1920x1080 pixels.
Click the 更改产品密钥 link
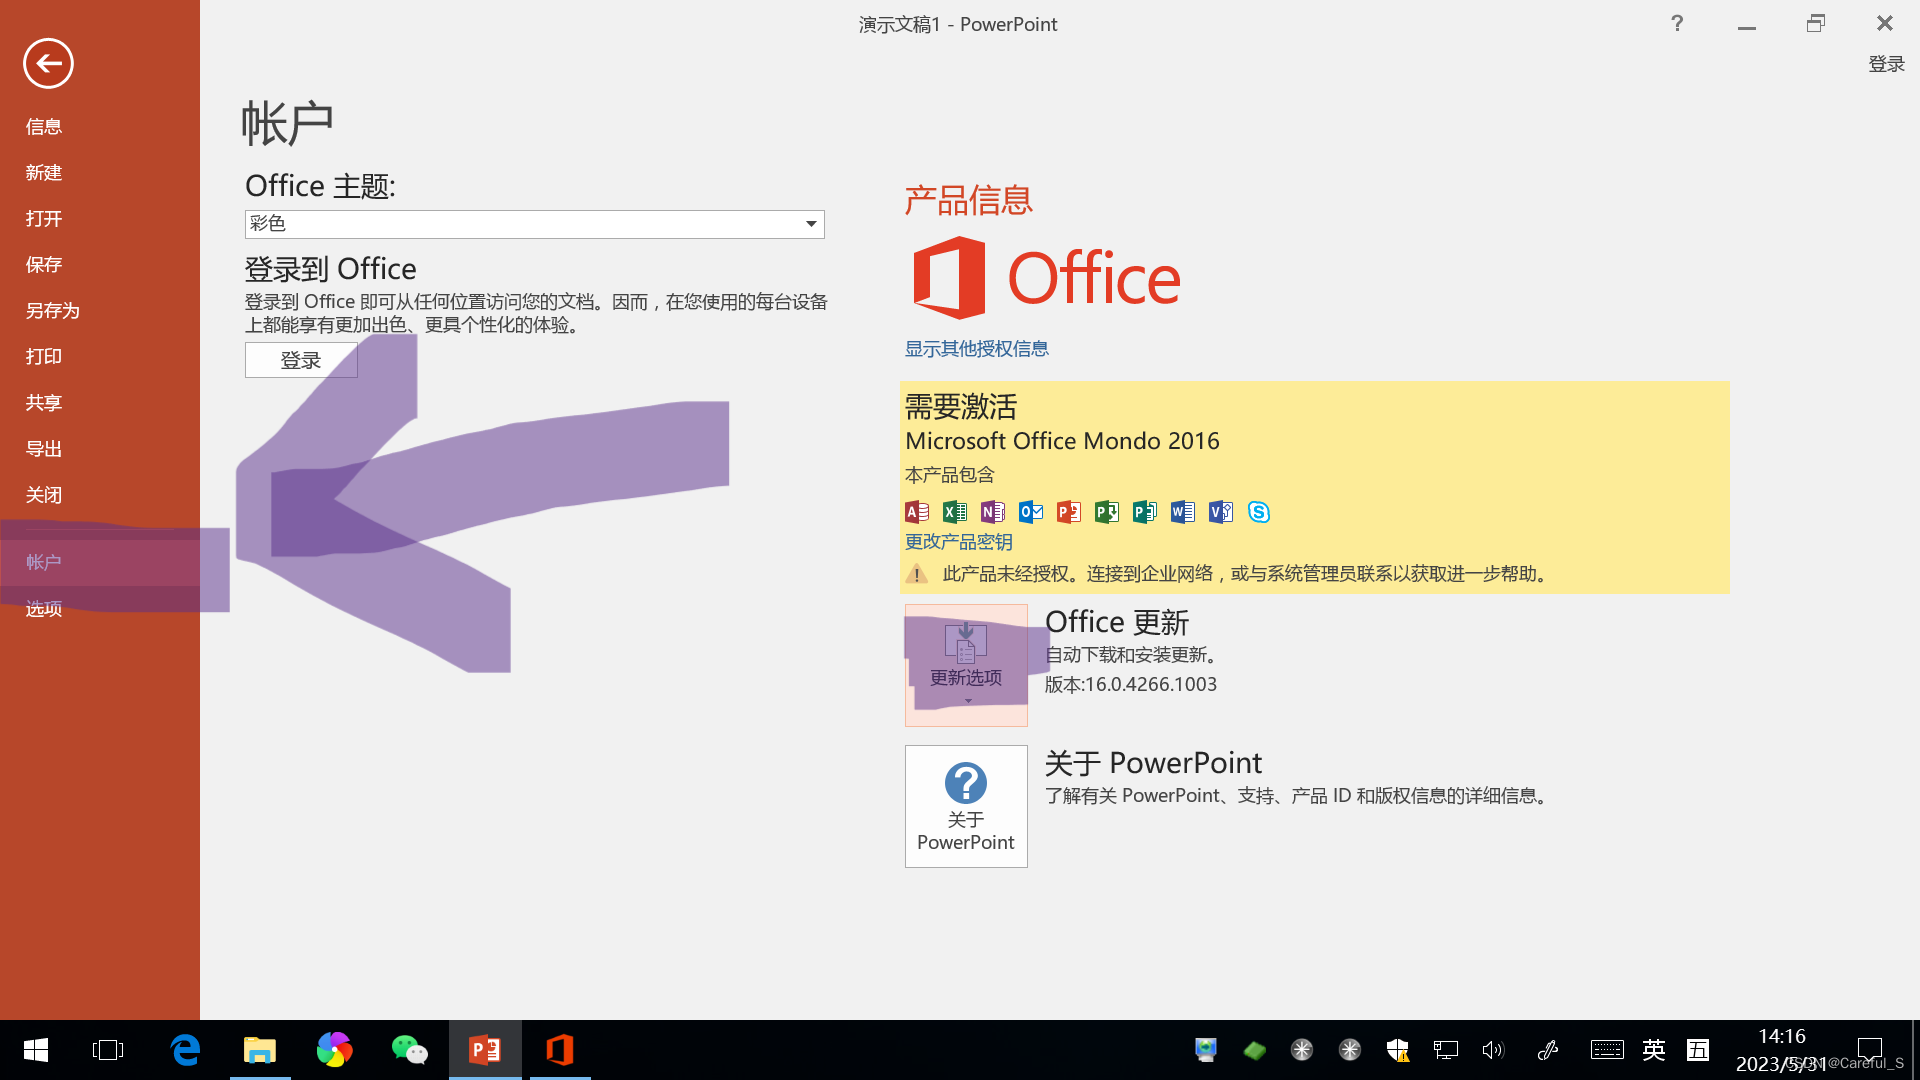tap(958, 542)
